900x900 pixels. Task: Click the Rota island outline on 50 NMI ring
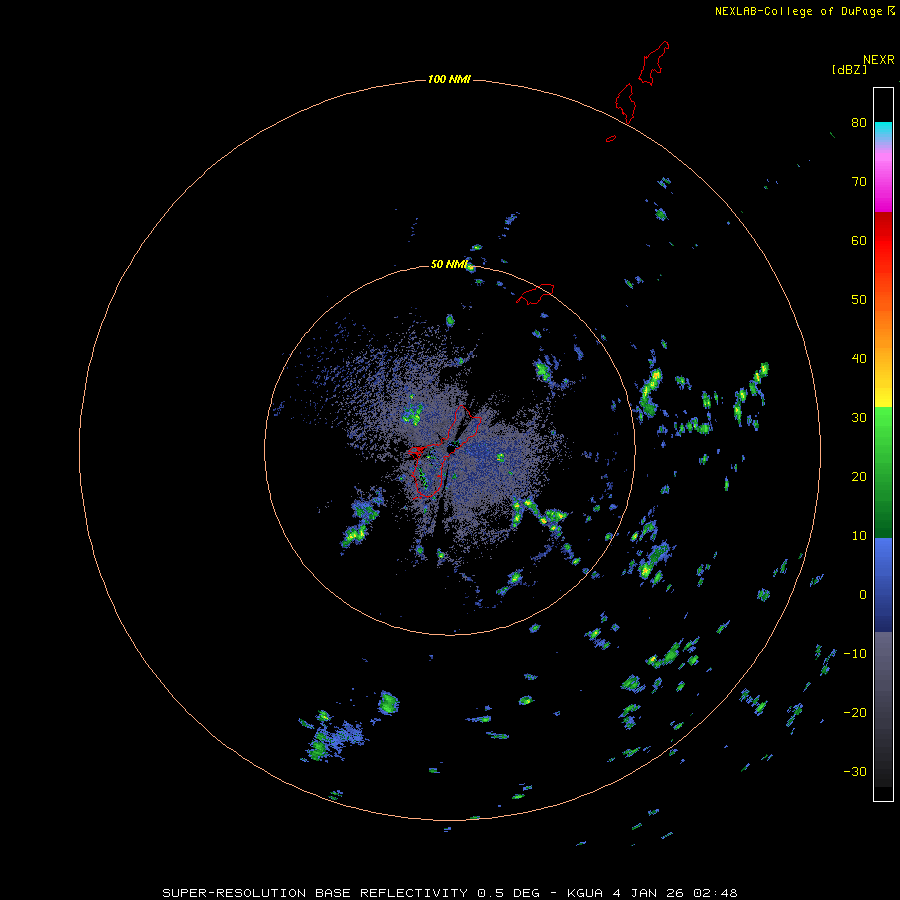pos(535,293)
